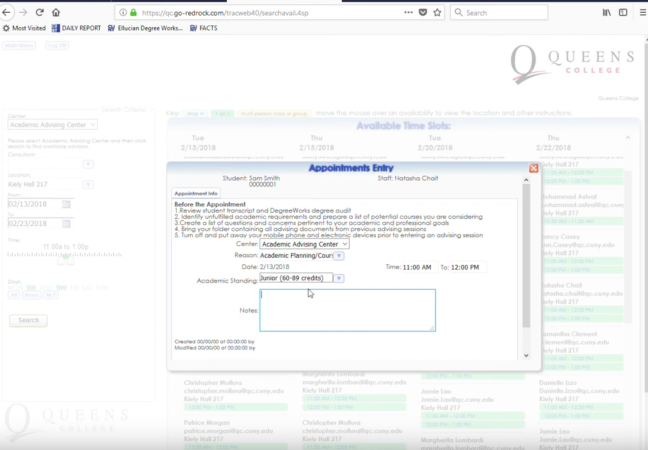Click inside the Notes text area
The height and width of the screenshot is (450, 648).
(x=347, y=310)
